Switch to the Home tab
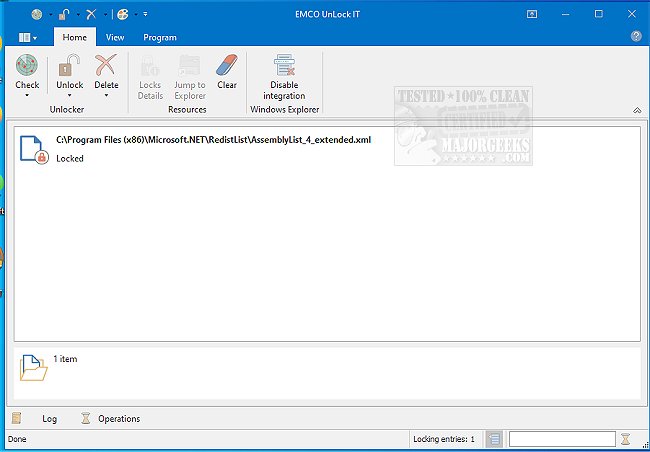Image resolution: width=650 pixels, height=452 pixels. tap(75, 37)
